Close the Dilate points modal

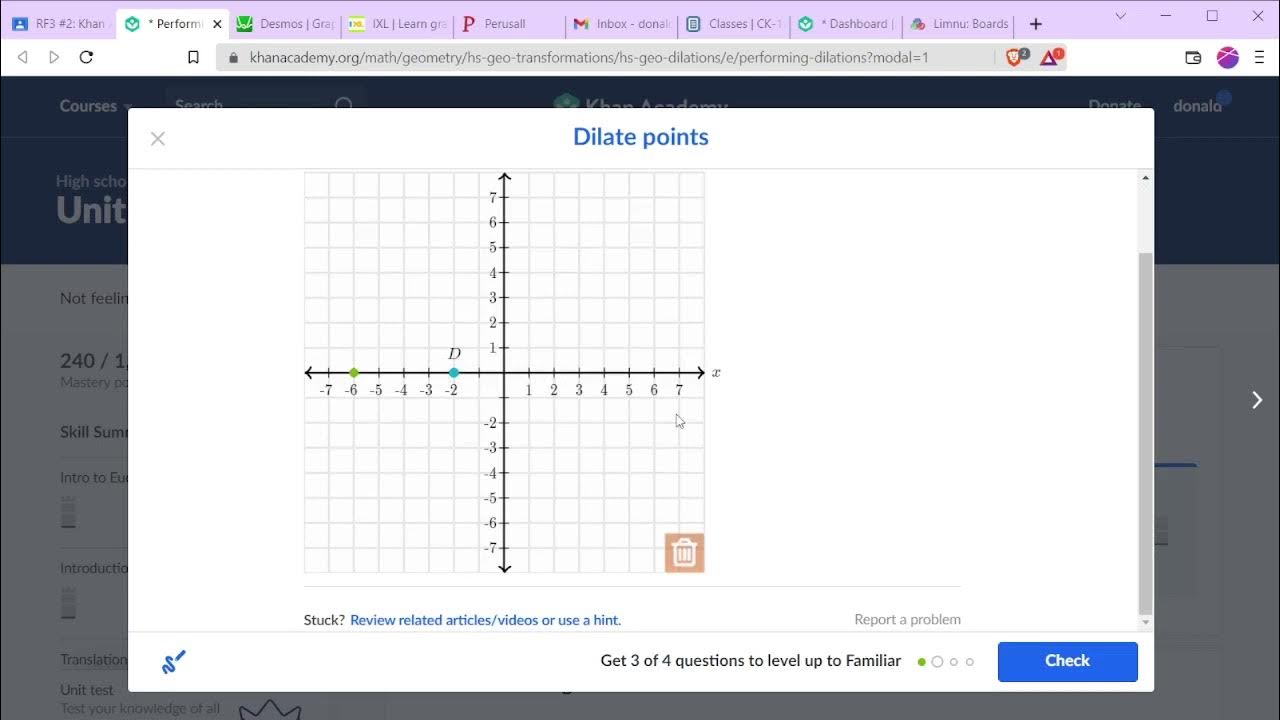coord(157,139)
